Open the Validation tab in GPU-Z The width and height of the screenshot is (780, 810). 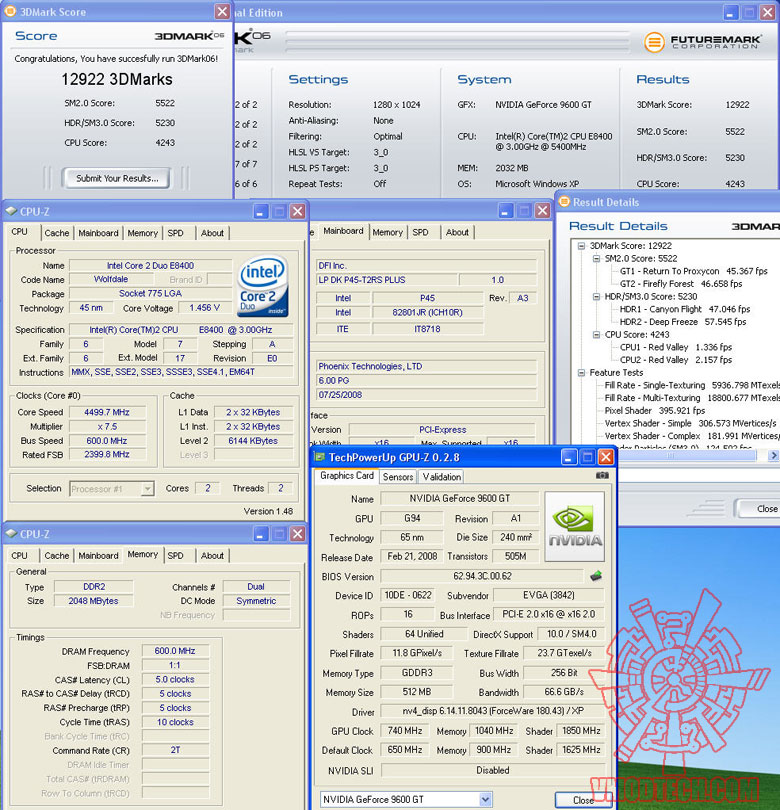(x=442, y=477)
